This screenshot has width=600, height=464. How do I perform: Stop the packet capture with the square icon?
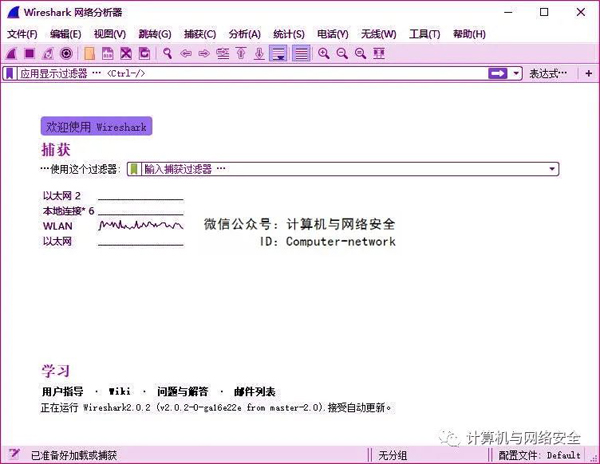click(x=29, y=53)
